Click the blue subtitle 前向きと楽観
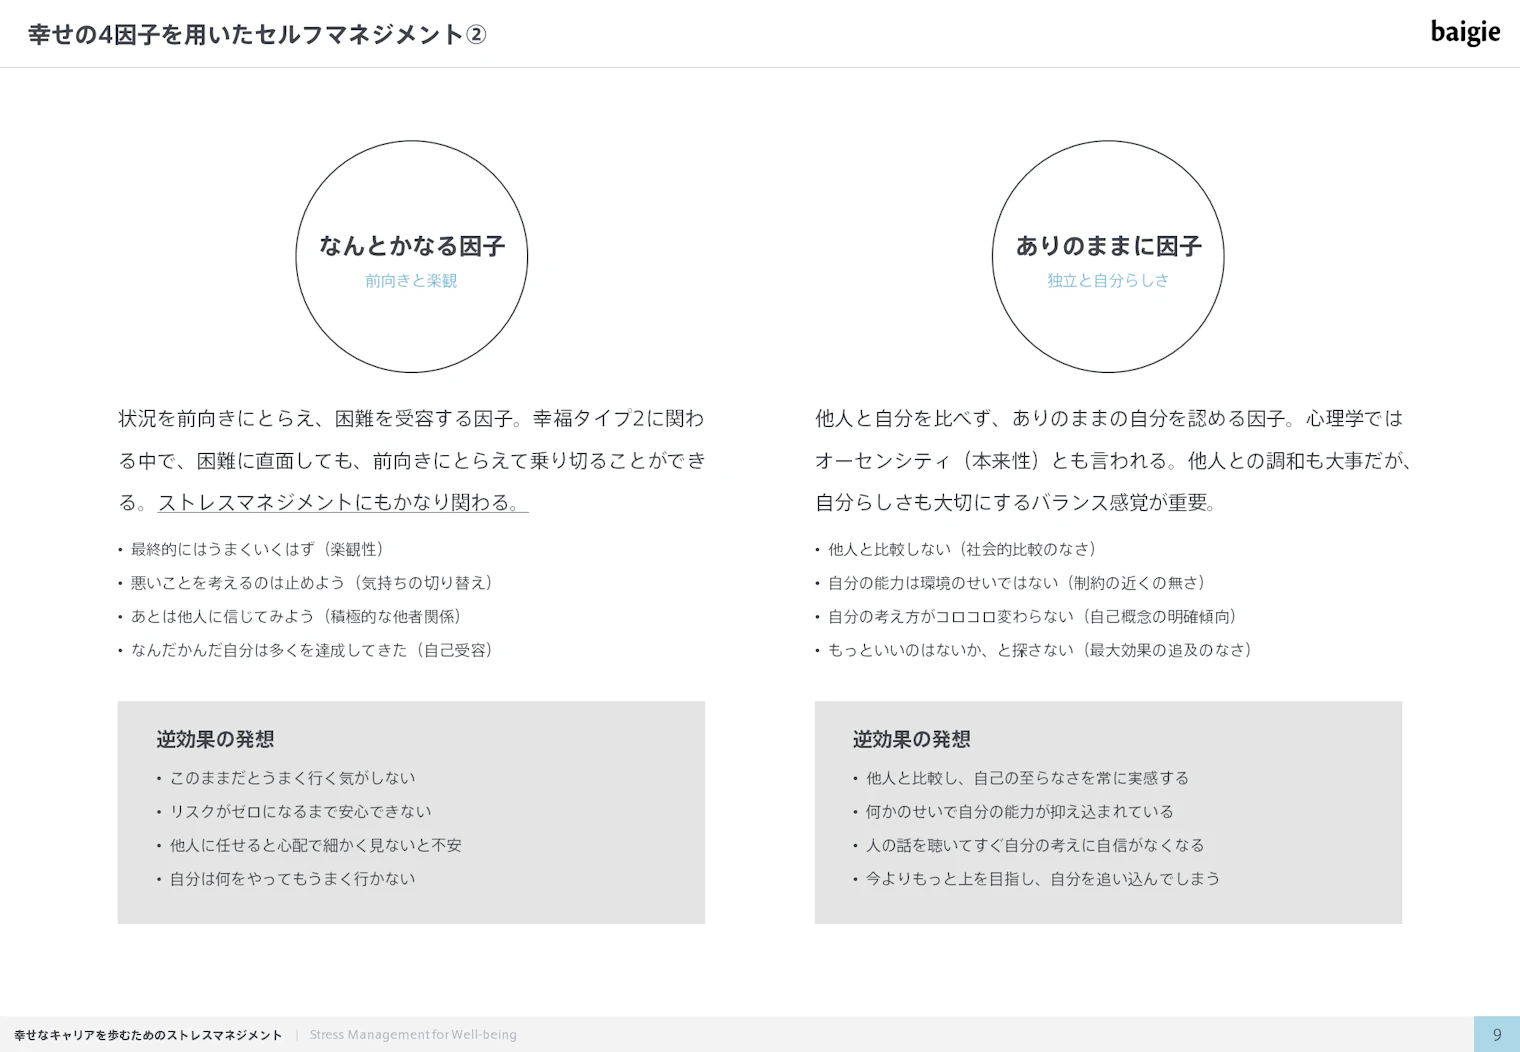The width and height of the screenshot is (1520, 1052). point(411,281)
